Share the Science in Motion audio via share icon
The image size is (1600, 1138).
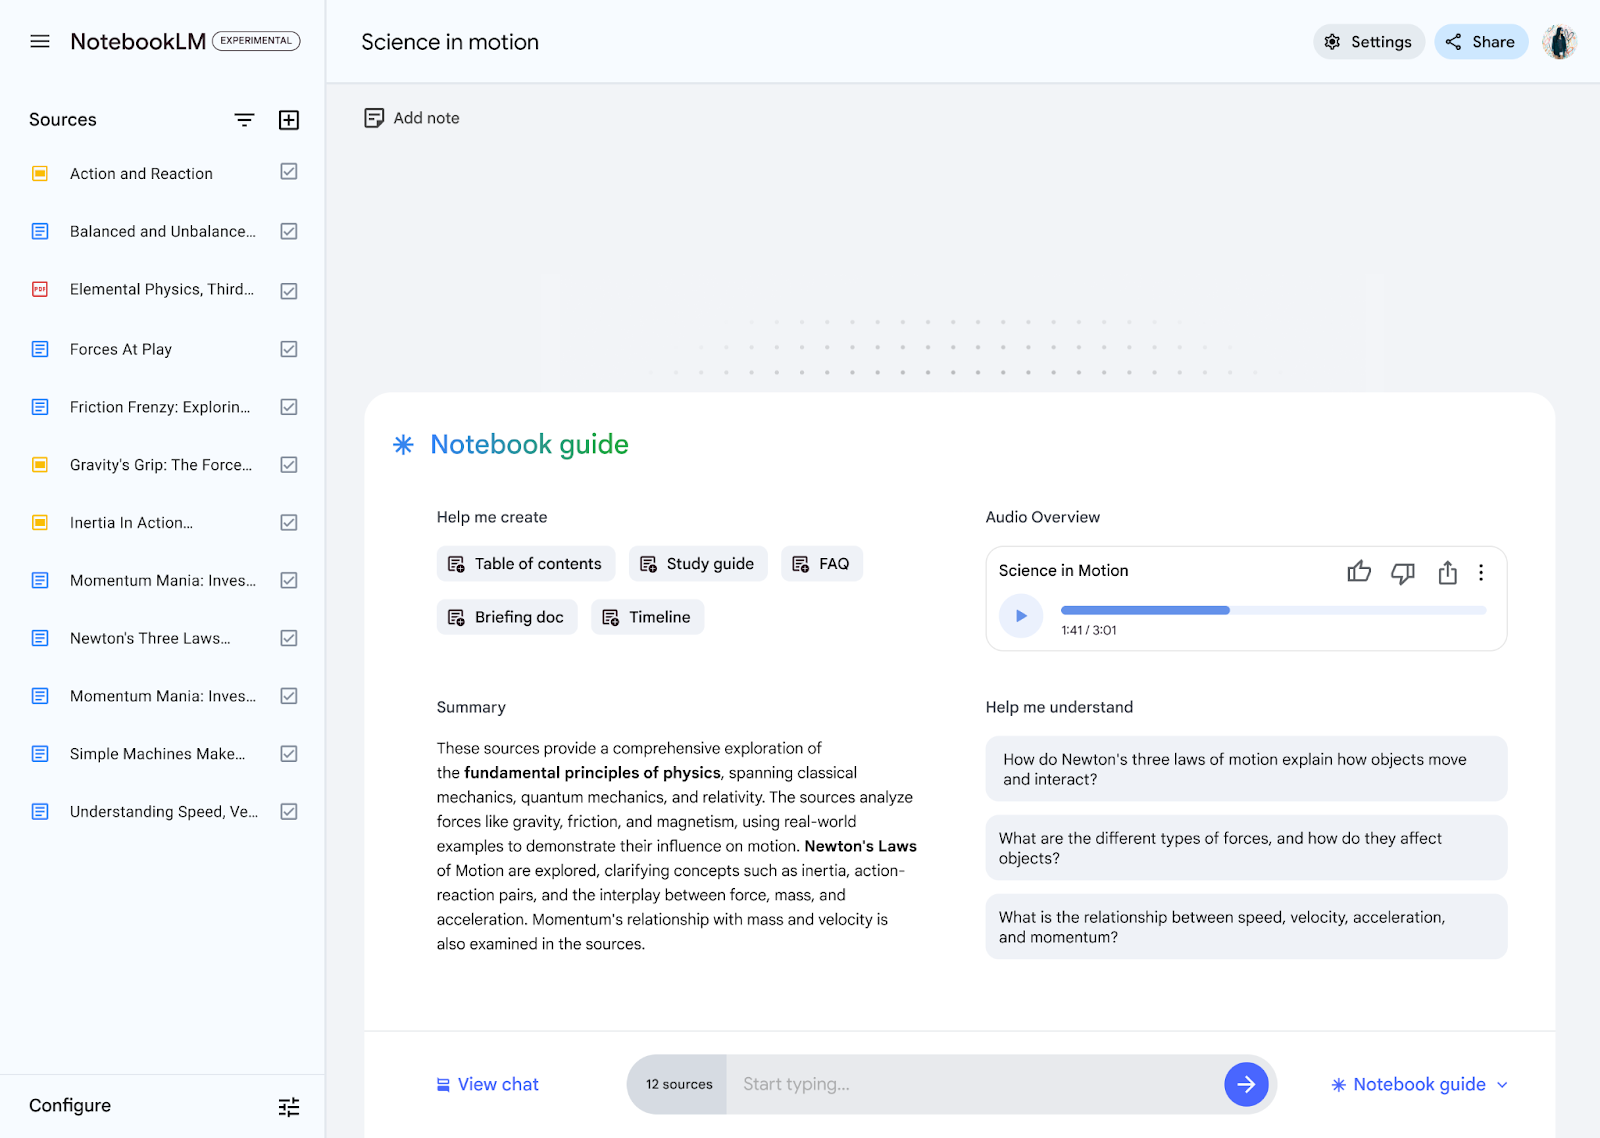[x=1447, y=573]
